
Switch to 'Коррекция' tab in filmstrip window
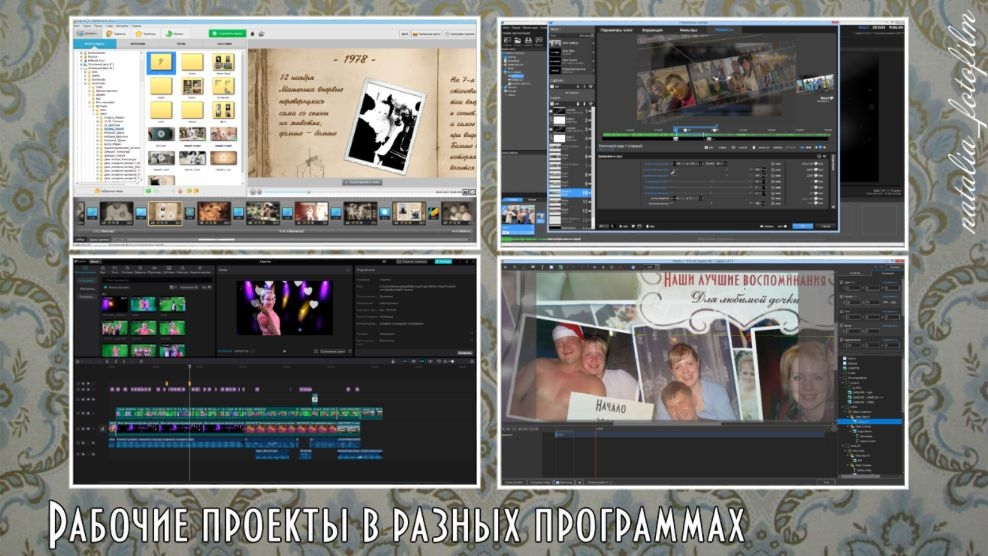pyautogui.click(x=652, y=30)
